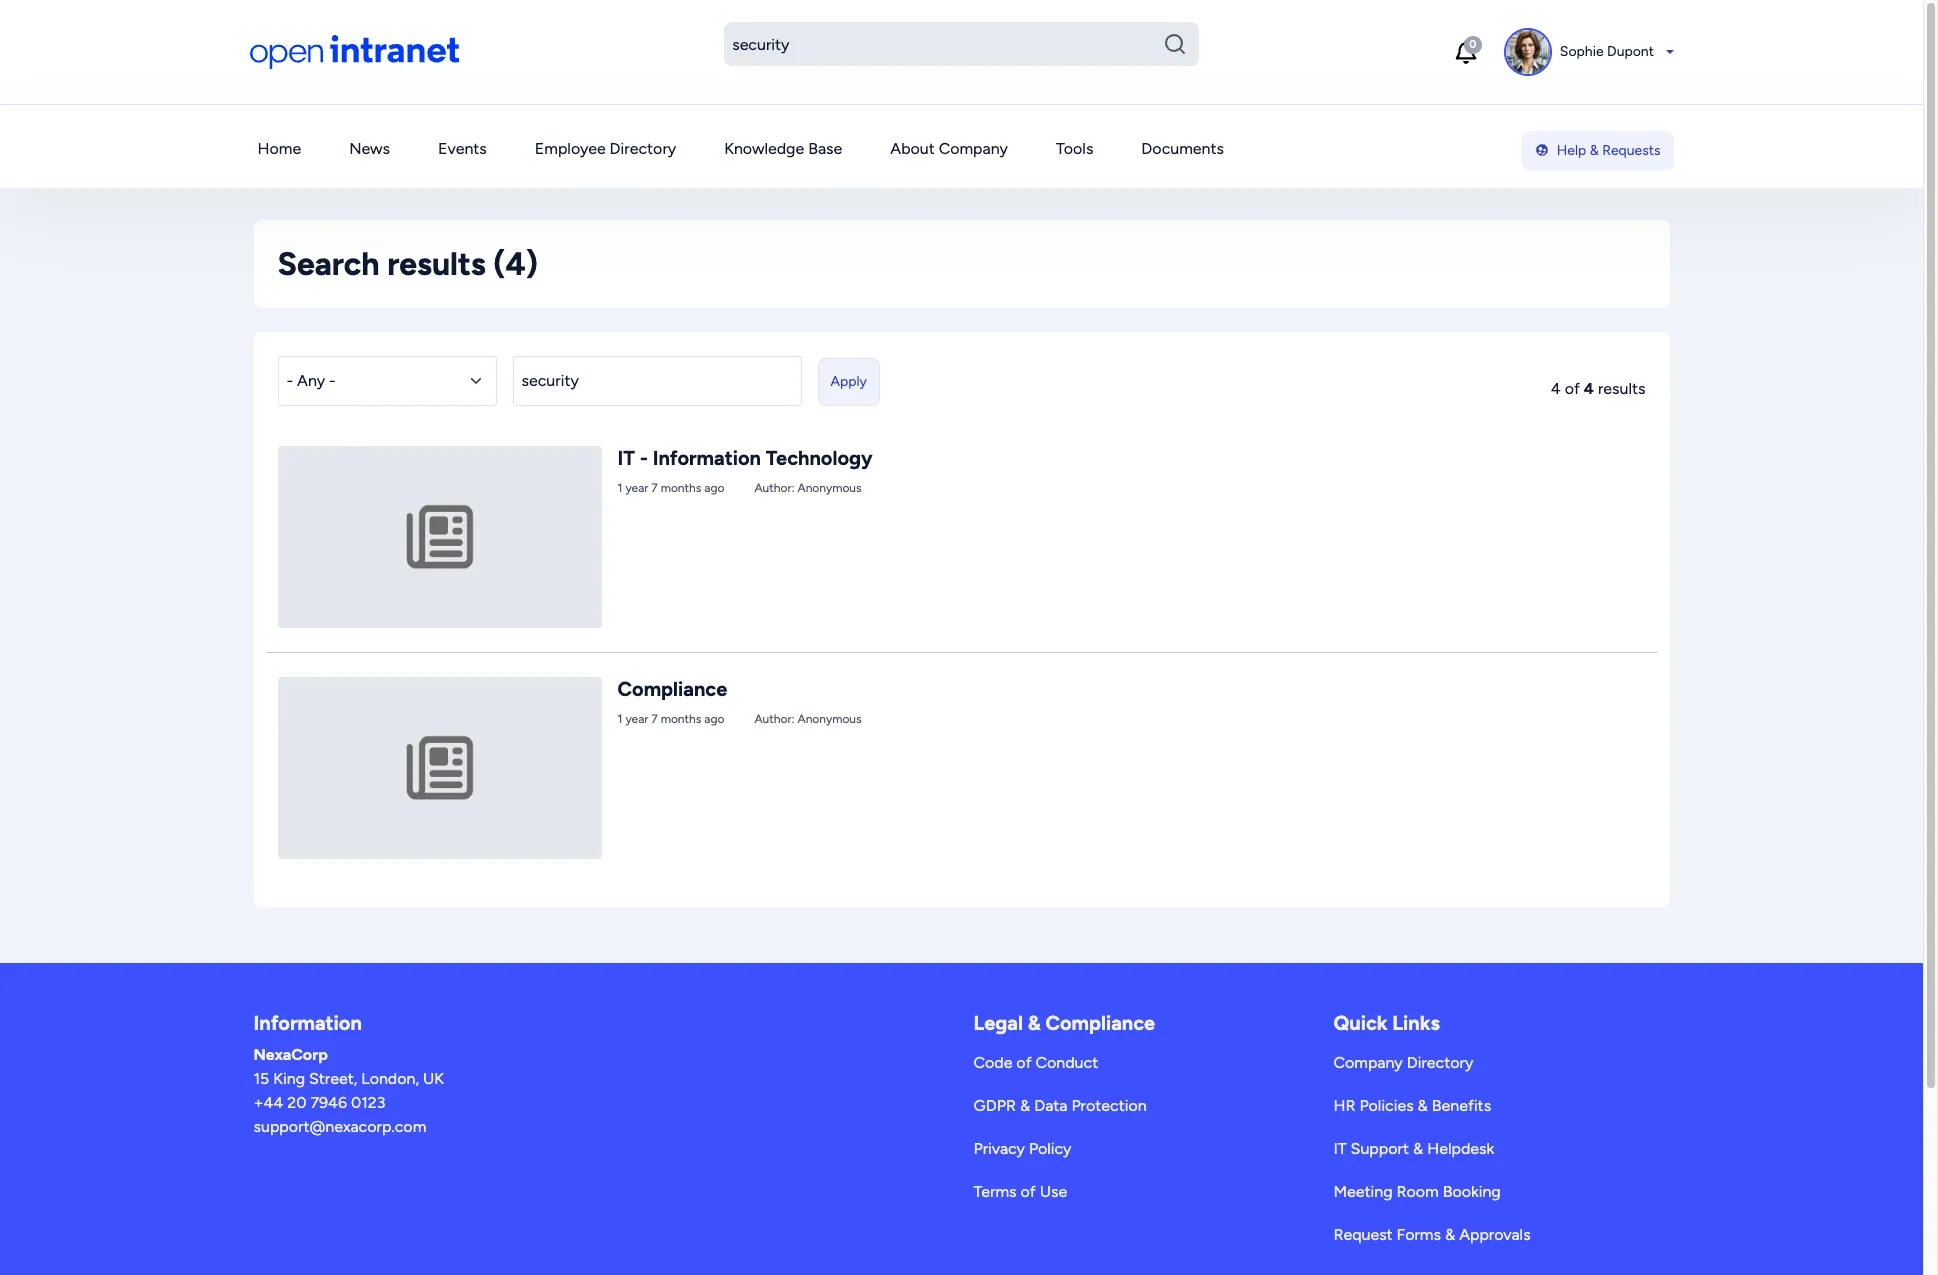Click the Help & Requests button
1938x1275 pixels.
point(1597,151)
